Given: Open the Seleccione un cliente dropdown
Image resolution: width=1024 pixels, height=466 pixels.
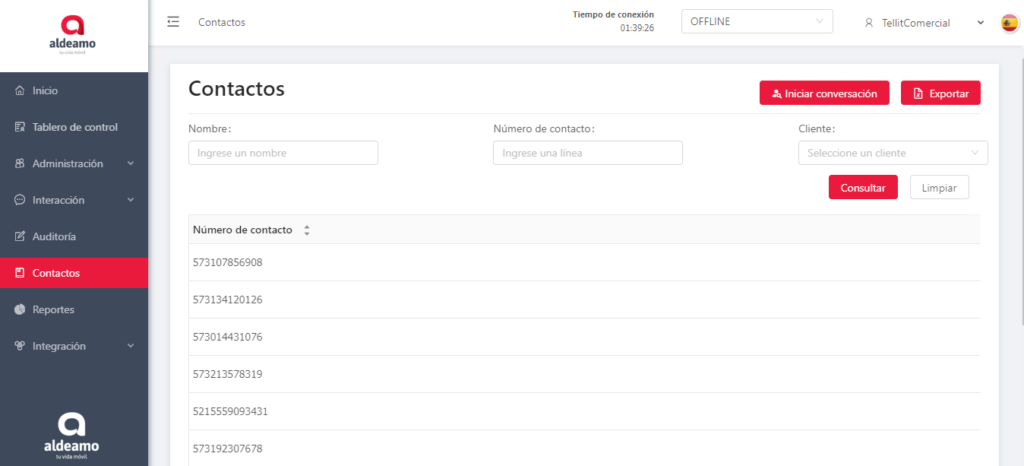Looking at the screenshot, I should 893,153.
